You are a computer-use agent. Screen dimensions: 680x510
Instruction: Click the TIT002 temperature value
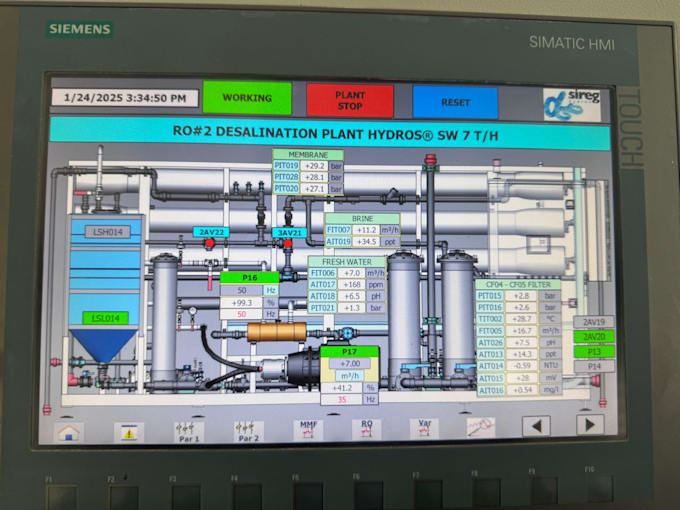[x=521, y=319]
